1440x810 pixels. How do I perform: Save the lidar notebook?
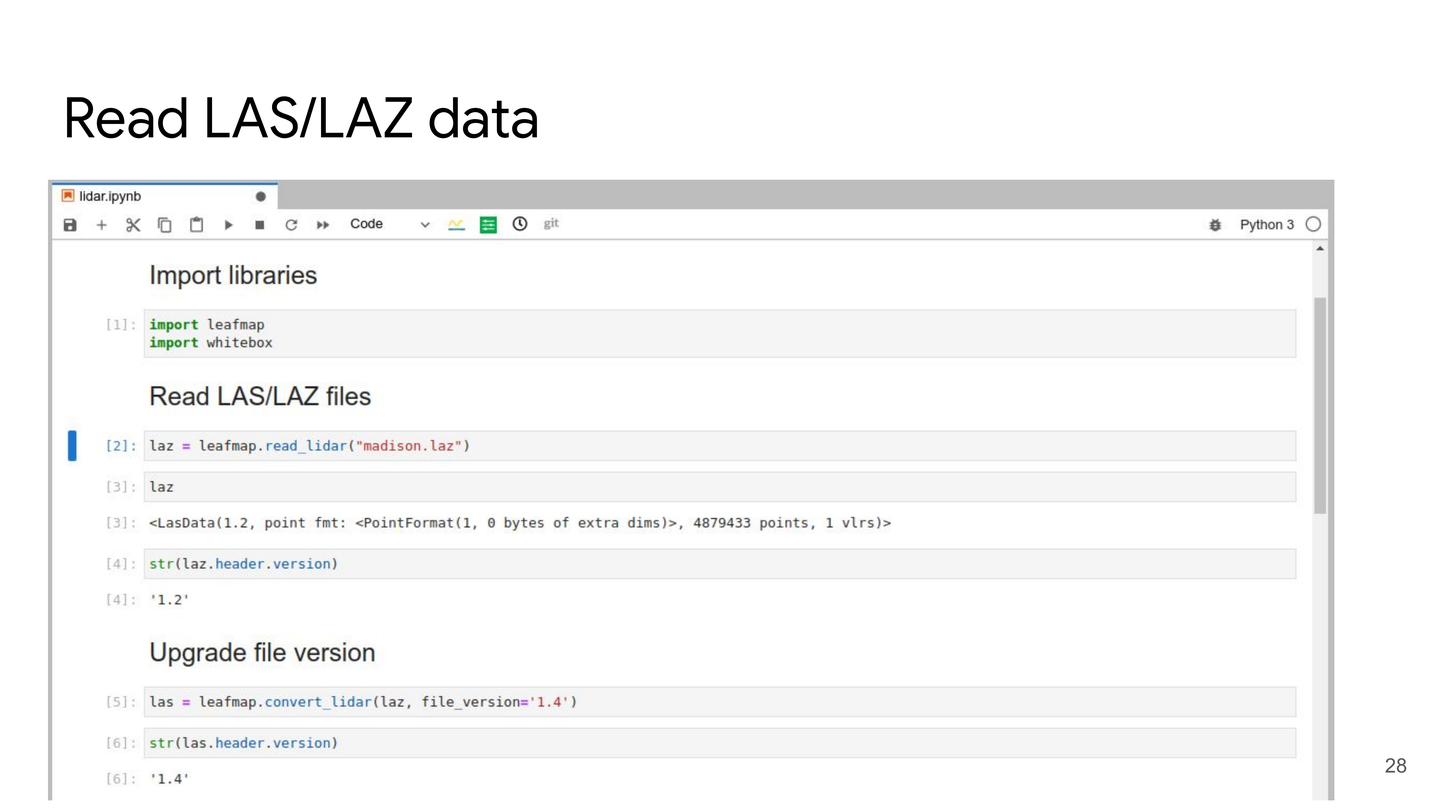tap(70, 225)
